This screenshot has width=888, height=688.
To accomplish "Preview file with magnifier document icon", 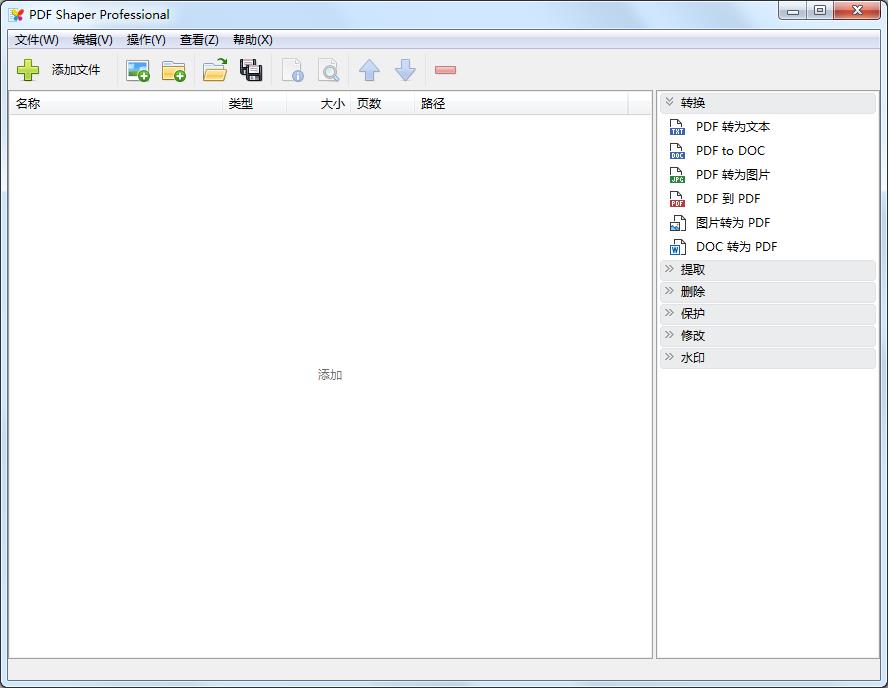I will [328, 71].
